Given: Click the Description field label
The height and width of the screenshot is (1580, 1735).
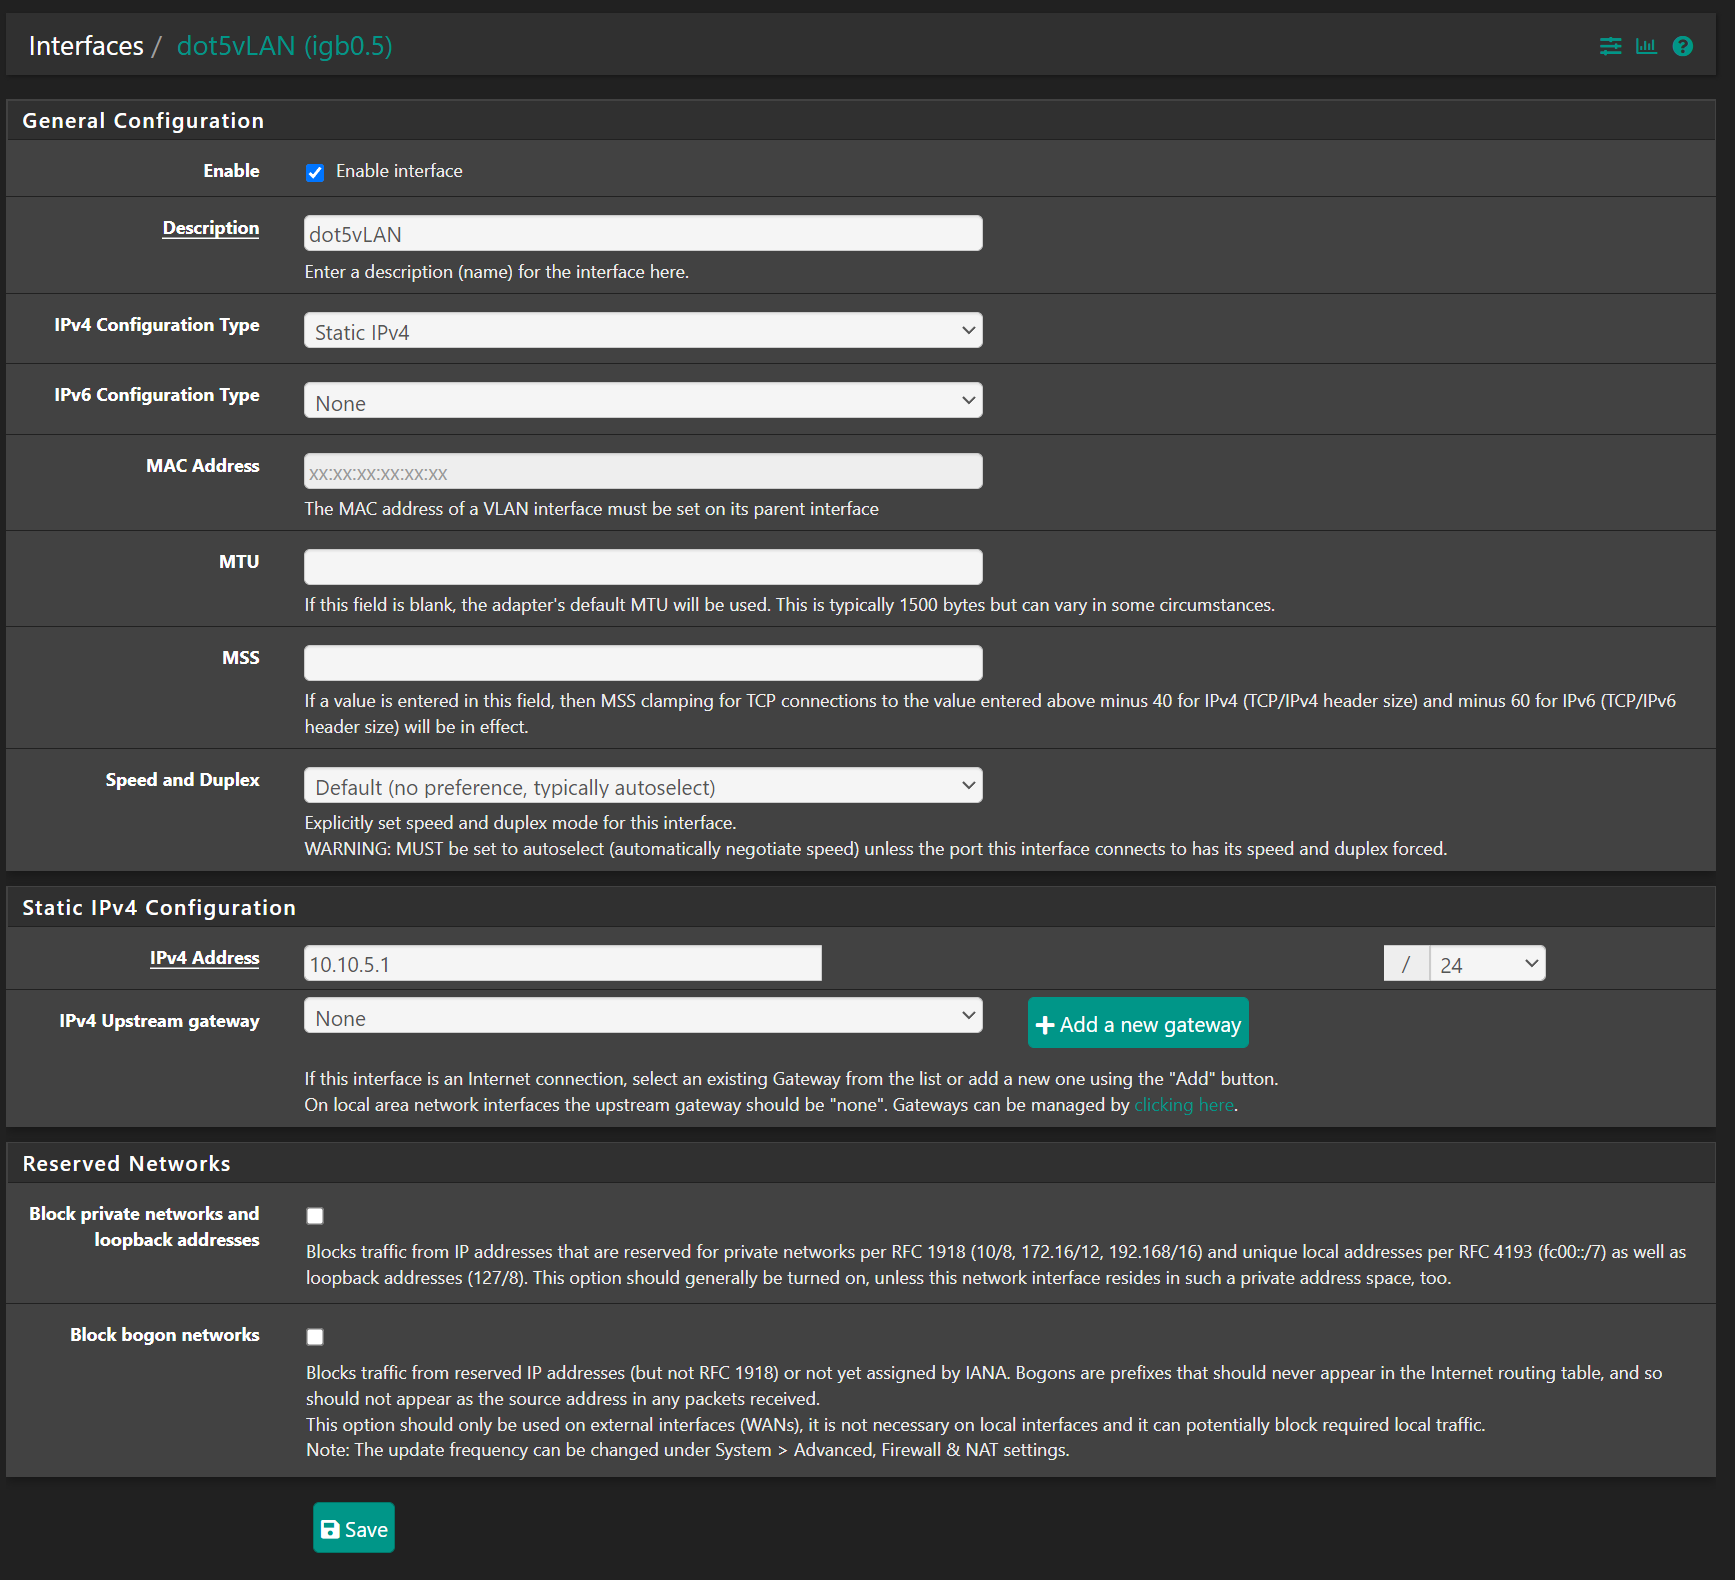Looking at the screenshot, I should 211,228.
